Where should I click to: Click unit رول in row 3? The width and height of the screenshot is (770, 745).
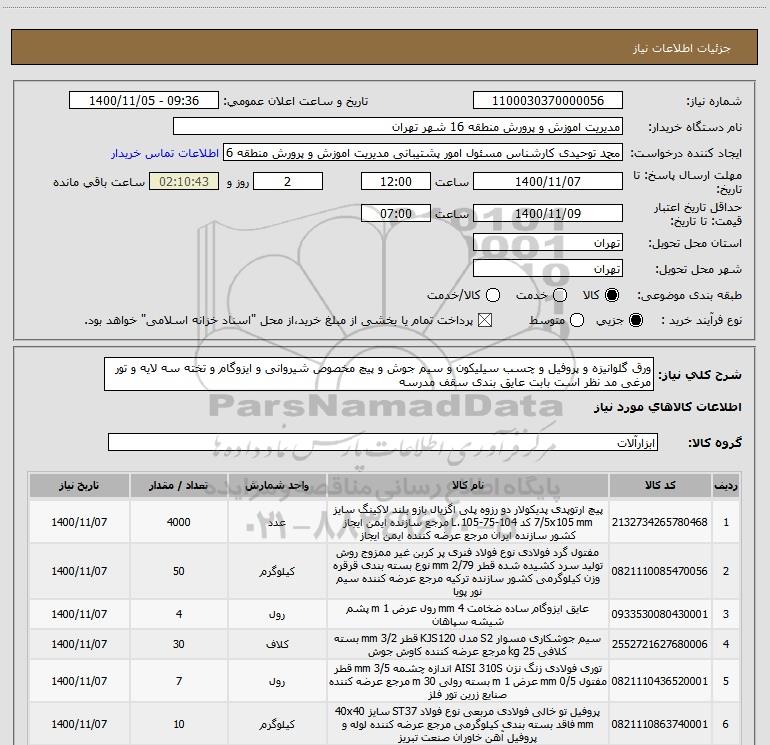tap(277, 614)
